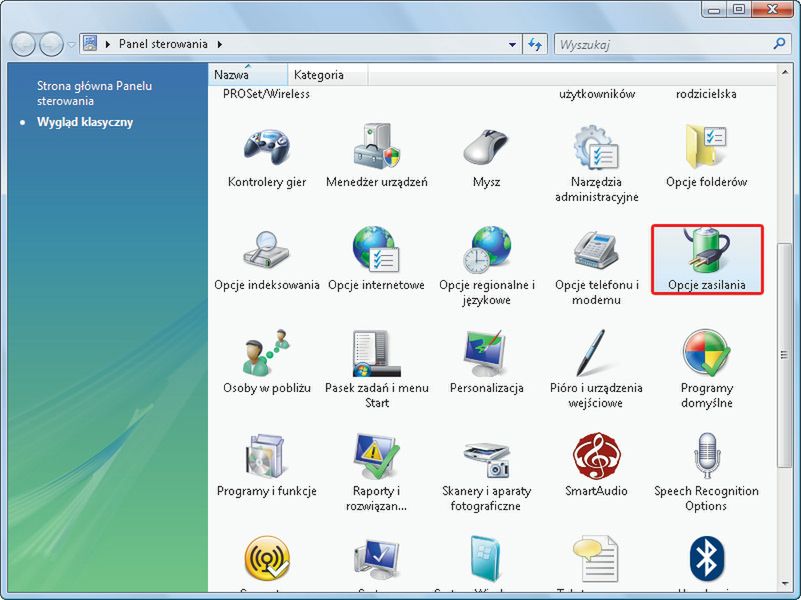801x600 pixels.
Task: Minimize the Control Panel window
Action: 714,10
